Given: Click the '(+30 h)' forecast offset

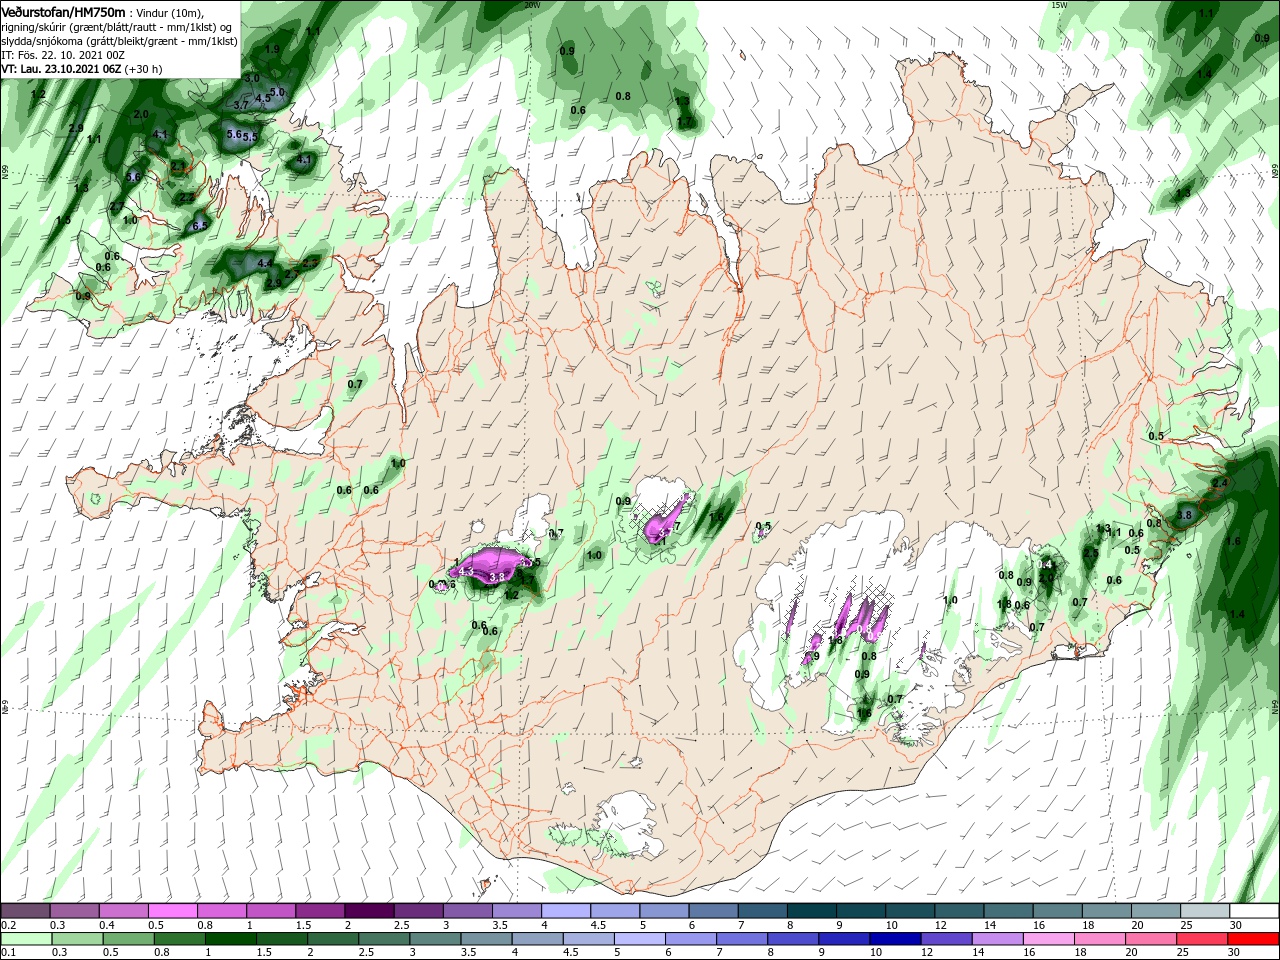Looking at the screenshot, I should click(x=143, y=69).
